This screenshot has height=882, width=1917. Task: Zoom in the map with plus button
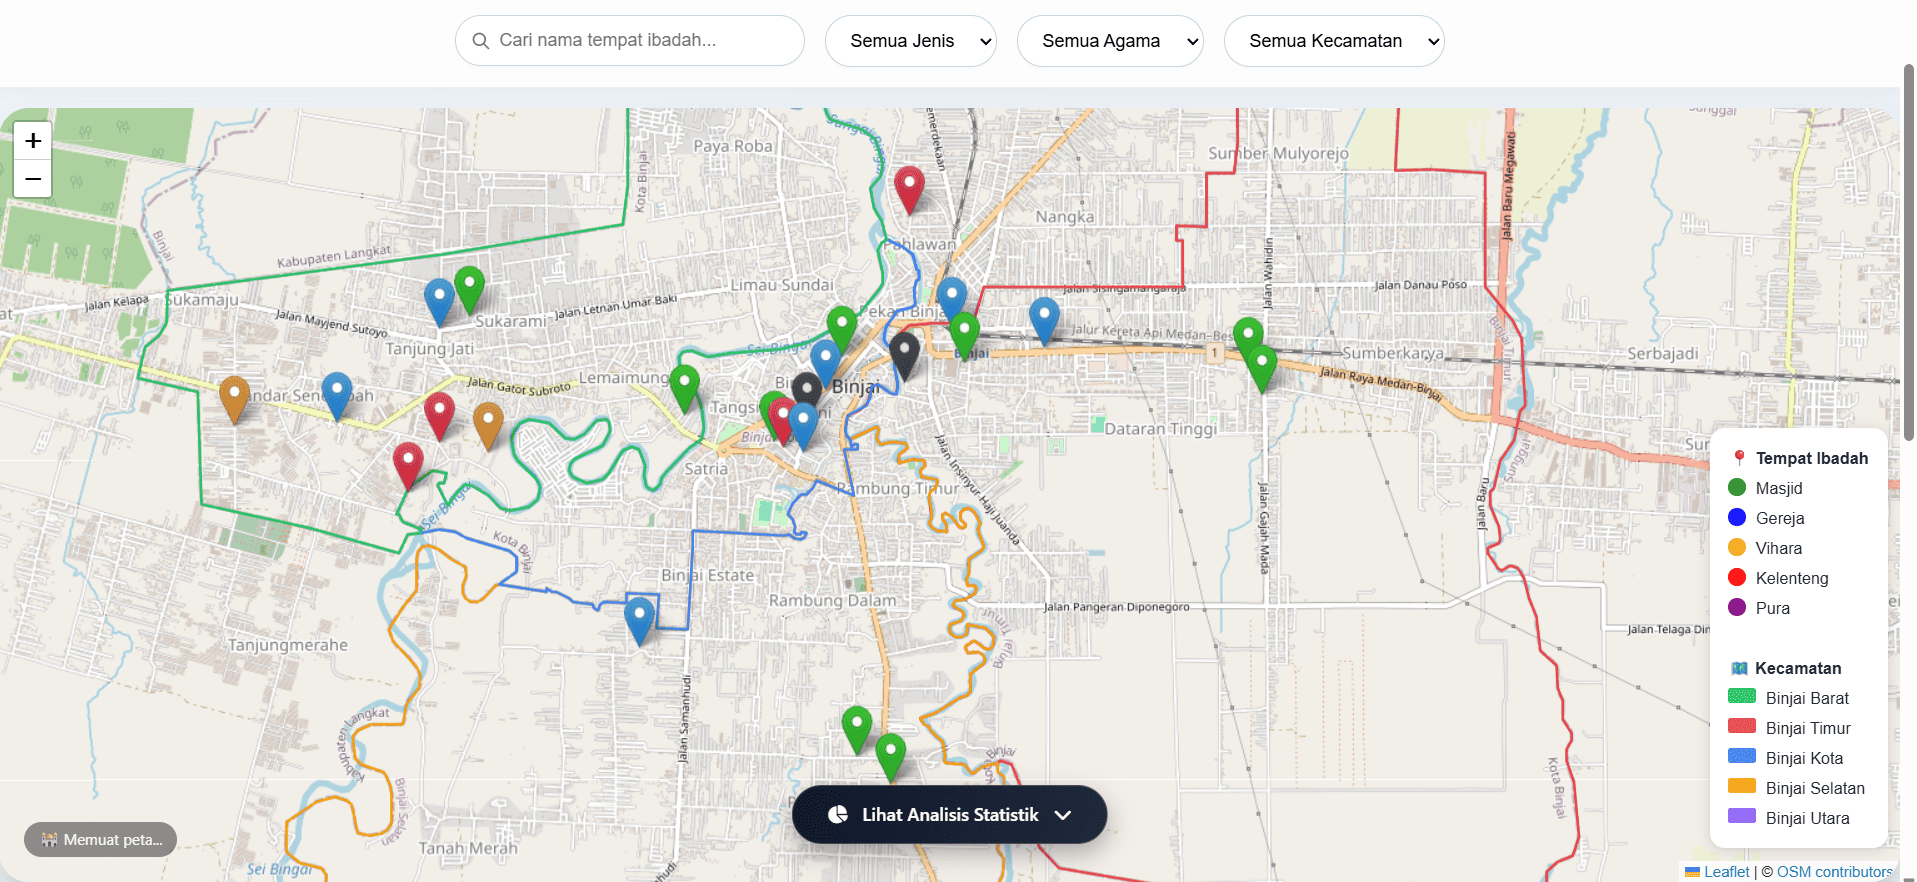tap(33, 141)
